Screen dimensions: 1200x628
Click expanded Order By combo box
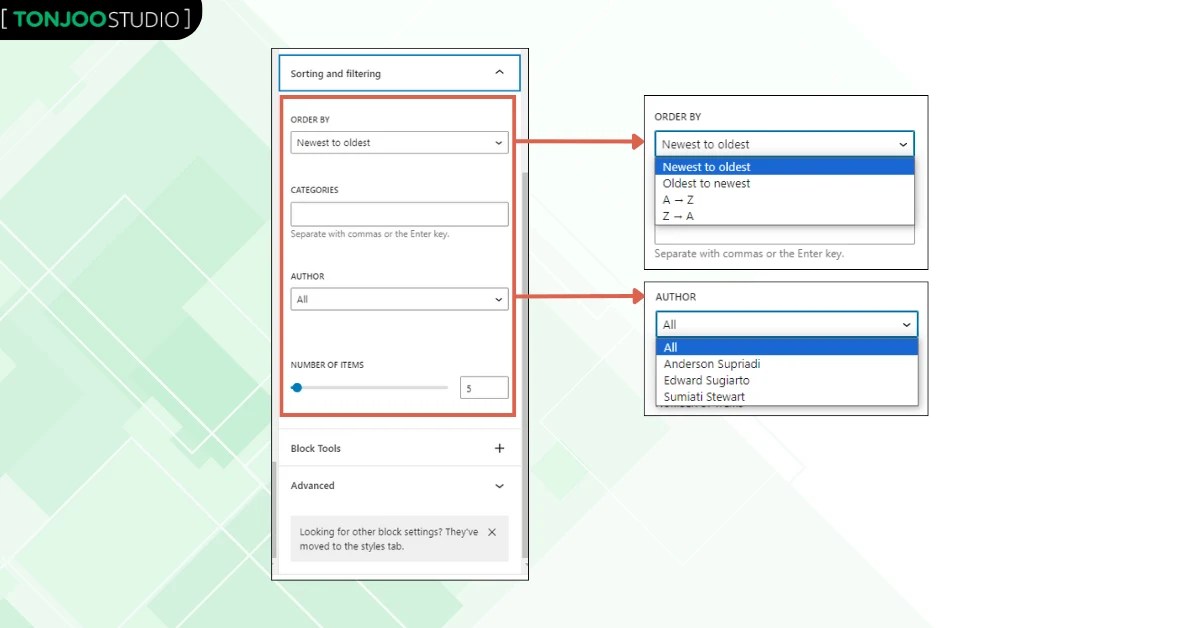(785, 144)
